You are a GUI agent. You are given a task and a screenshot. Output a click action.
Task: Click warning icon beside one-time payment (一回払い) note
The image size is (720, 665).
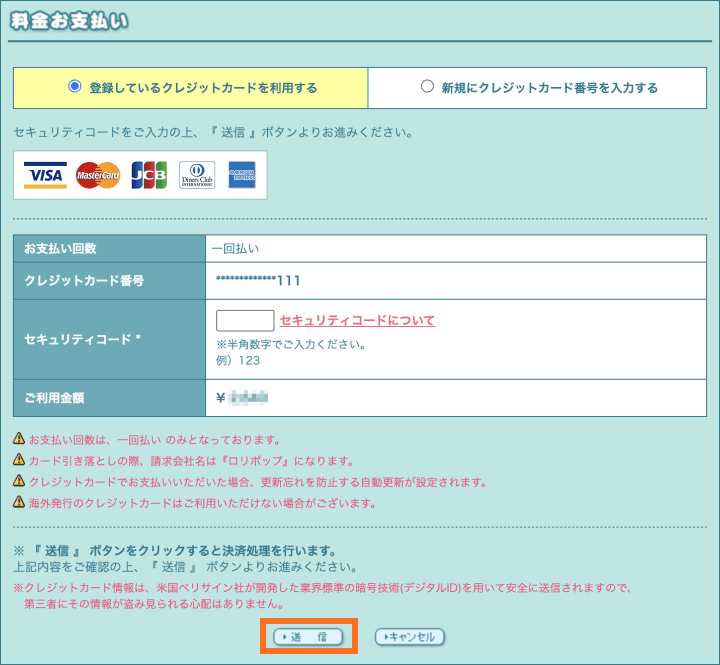click(19, 439)
